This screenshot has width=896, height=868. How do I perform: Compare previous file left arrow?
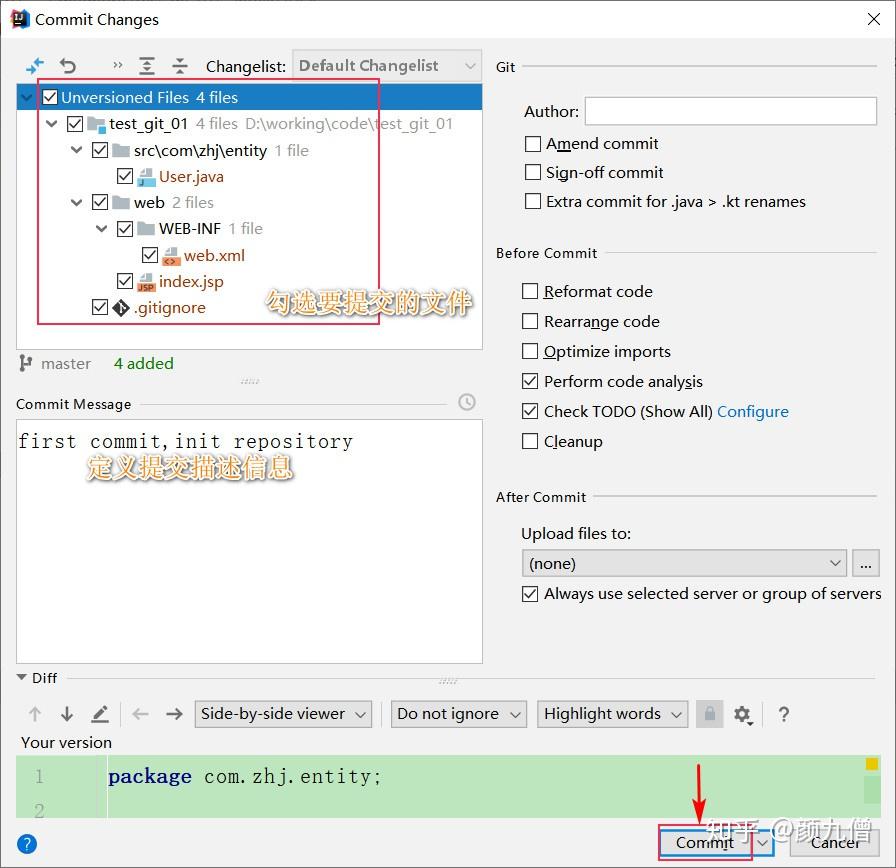click(x=140, y=714)
